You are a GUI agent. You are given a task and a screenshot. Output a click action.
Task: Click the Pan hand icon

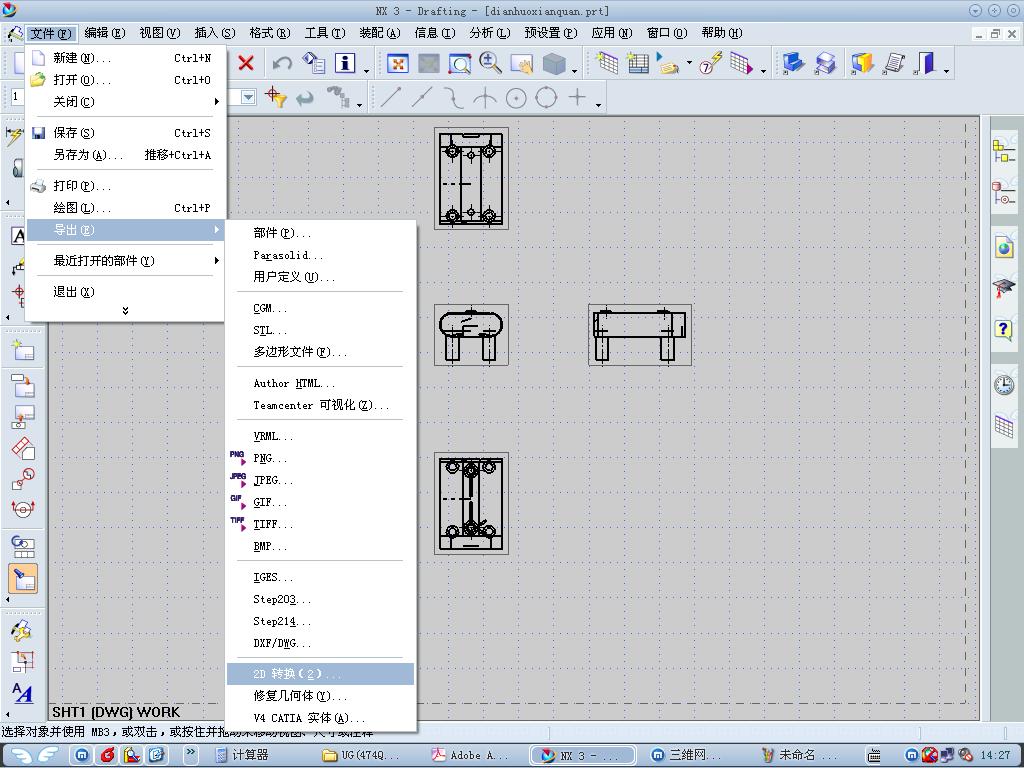click(x=522, y=63)
